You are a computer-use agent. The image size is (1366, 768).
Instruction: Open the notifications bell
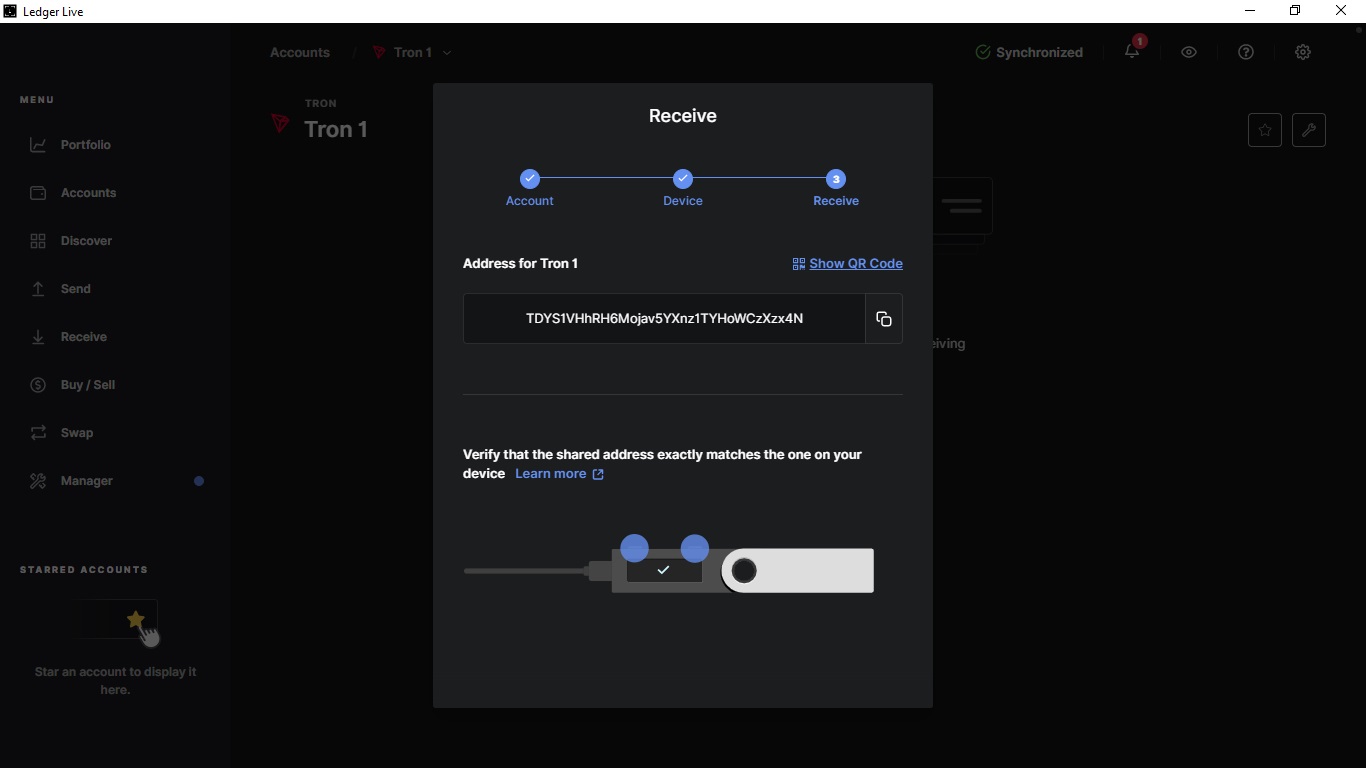pos(1132,52)
